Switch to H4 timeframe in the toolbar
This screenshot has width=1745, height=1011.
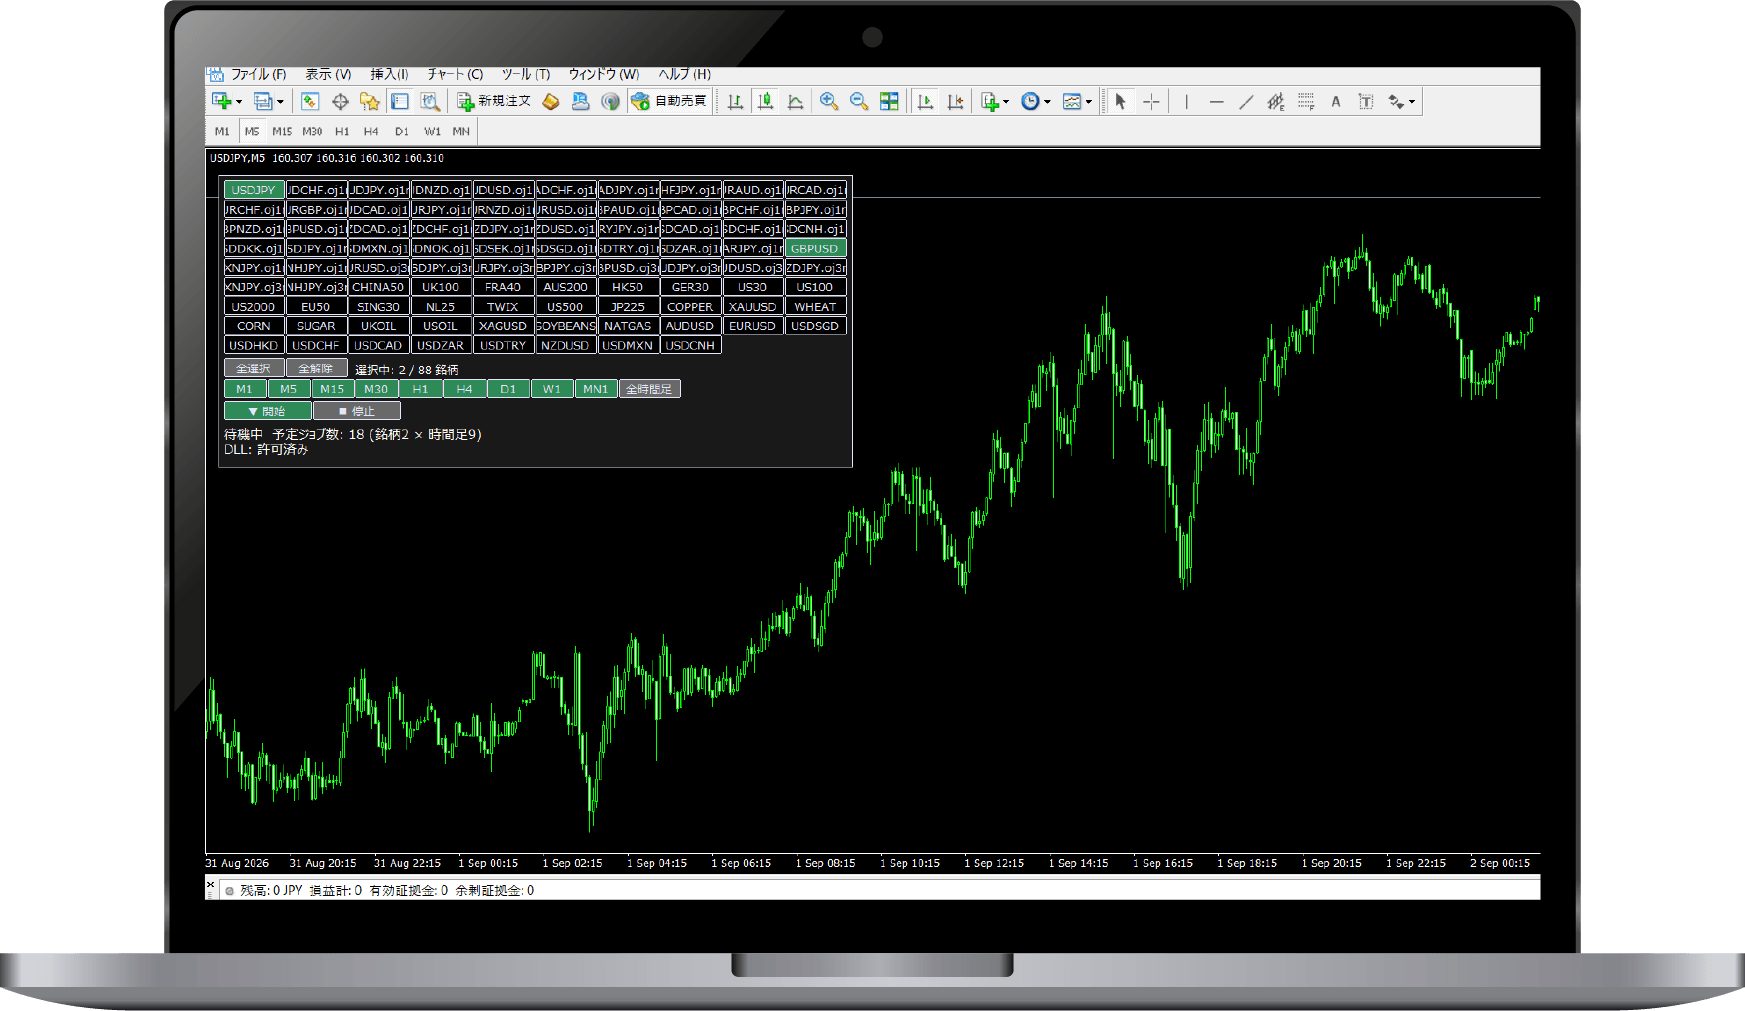(371, 131)
